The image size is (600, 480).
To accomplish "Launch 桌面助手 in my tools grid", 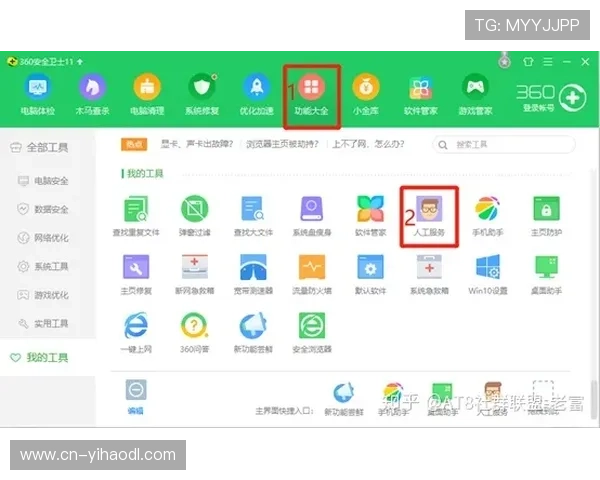I will point(546,274).
